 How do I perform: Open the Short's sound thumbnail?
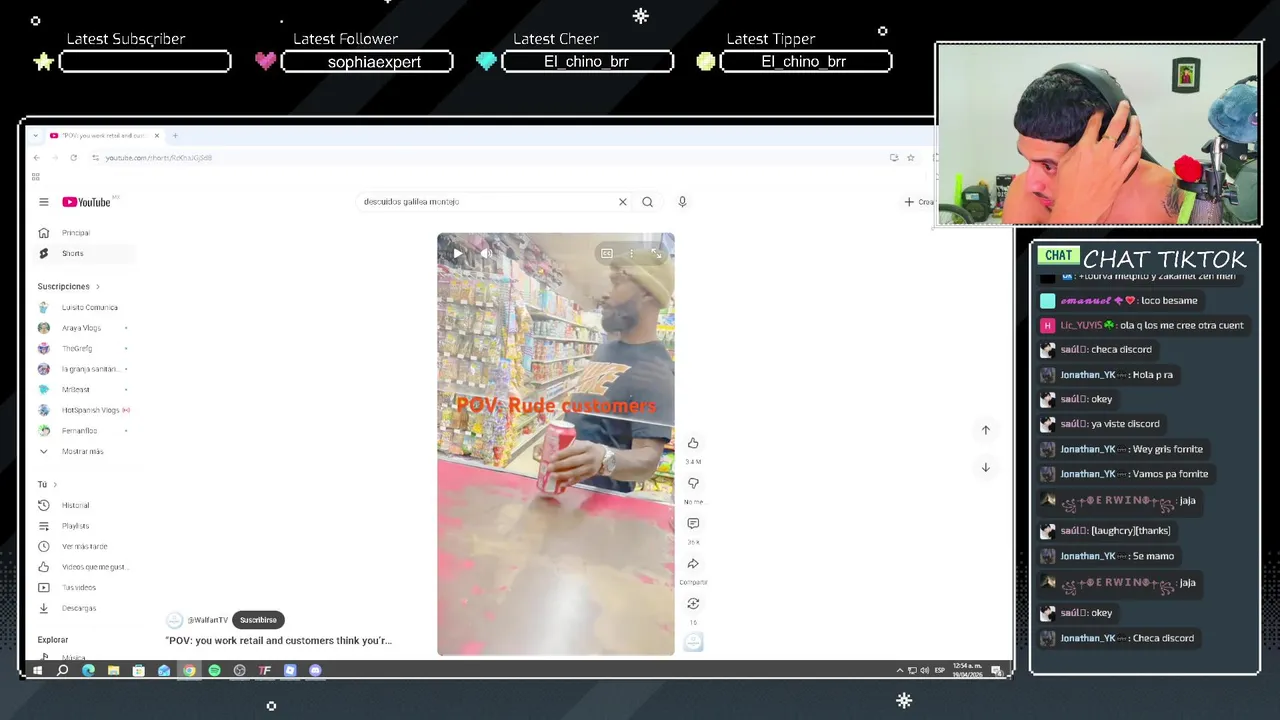693,642
